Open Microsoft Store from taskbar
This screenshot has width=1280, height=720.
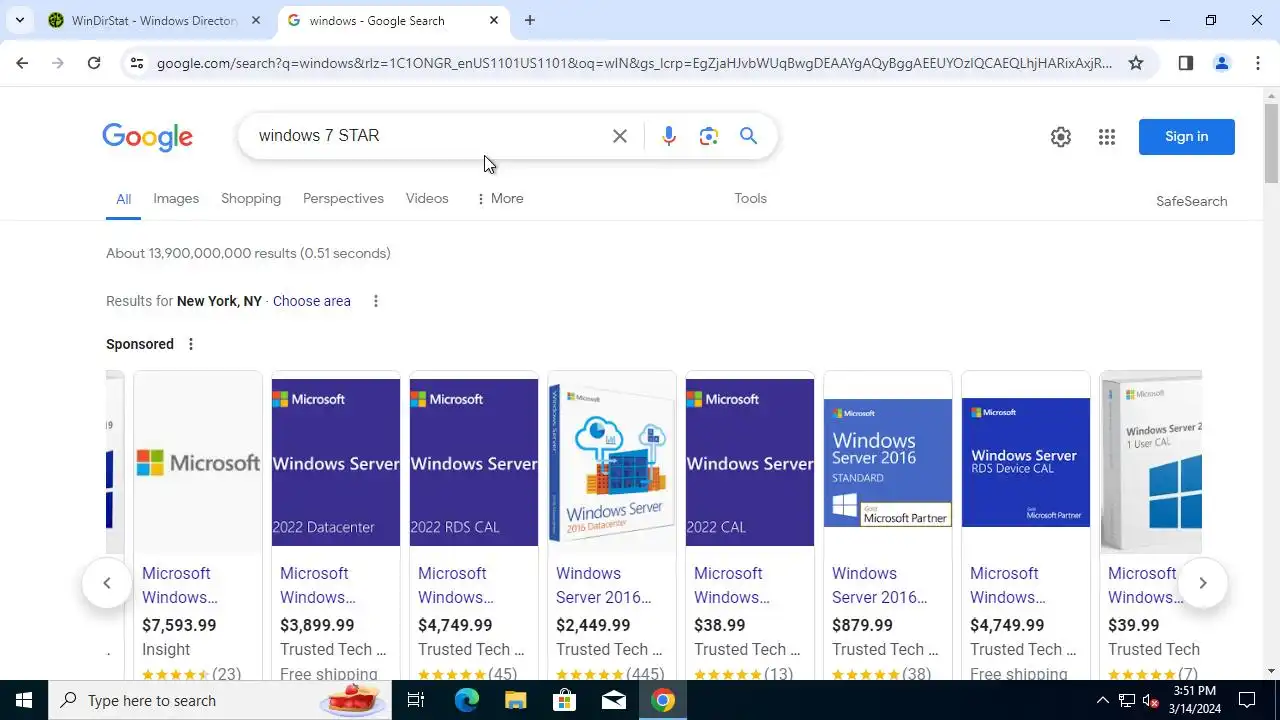pos(565,700)
